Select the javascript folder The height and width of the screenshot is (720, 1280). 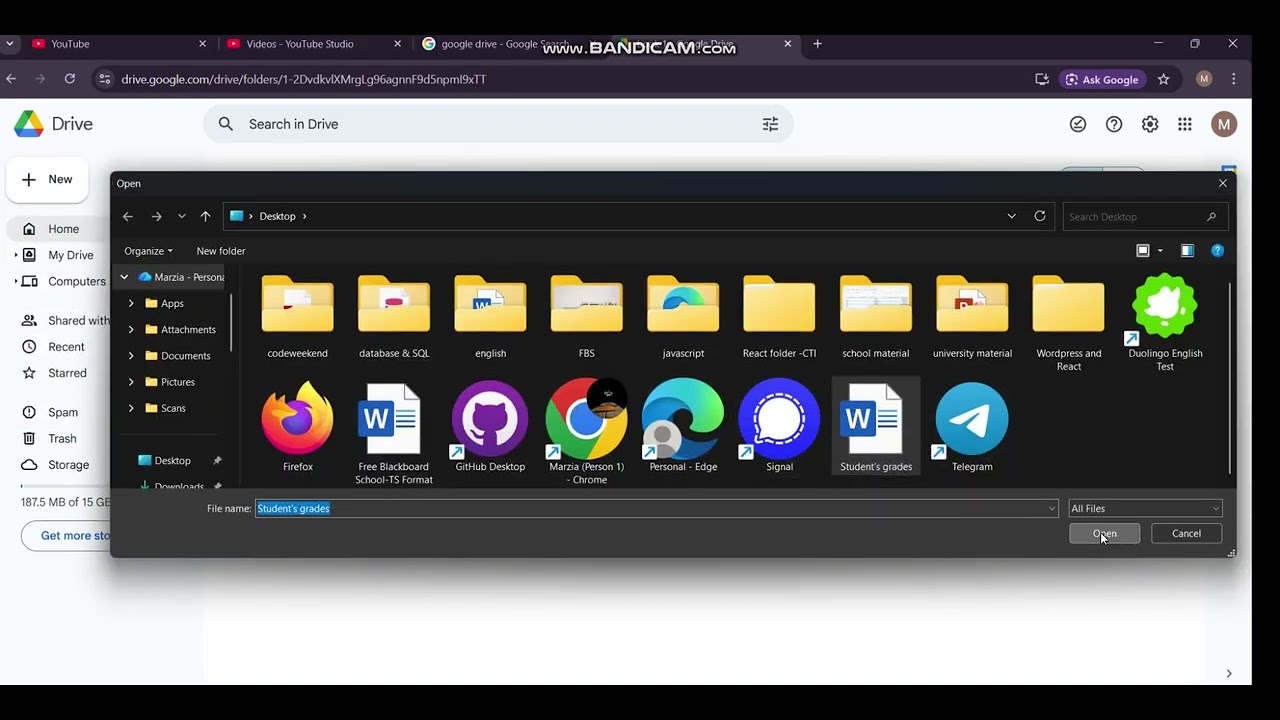[683, 317]
